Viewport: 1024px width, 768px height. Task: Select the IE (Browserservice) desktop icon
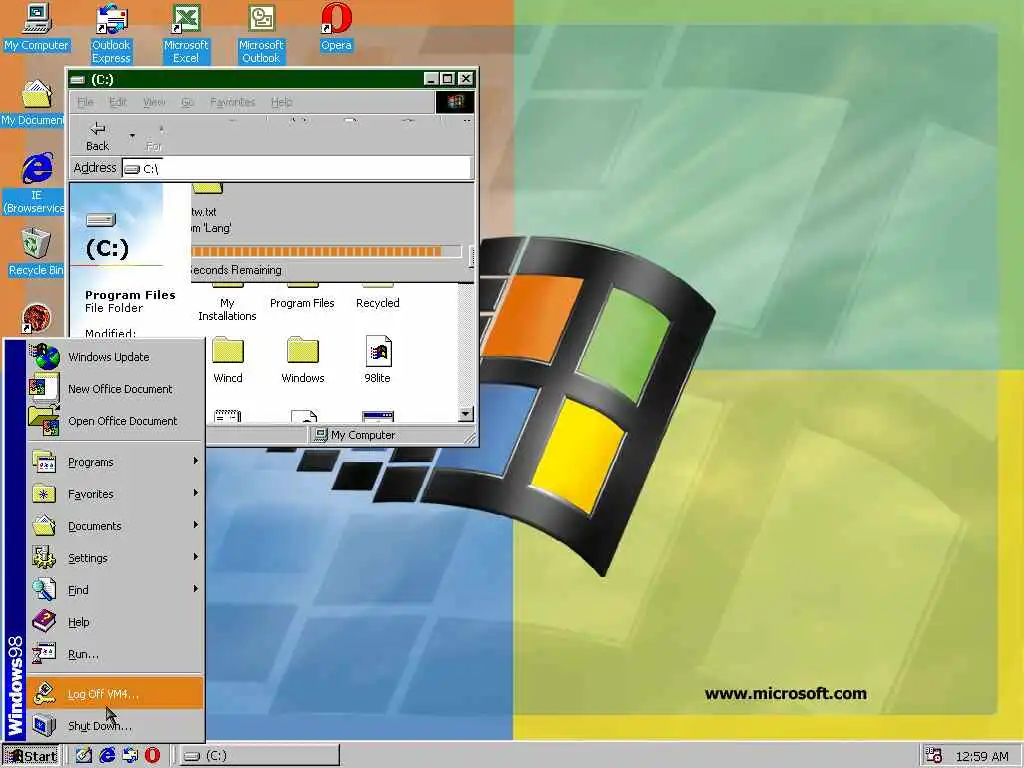click(x=35, y=184)
